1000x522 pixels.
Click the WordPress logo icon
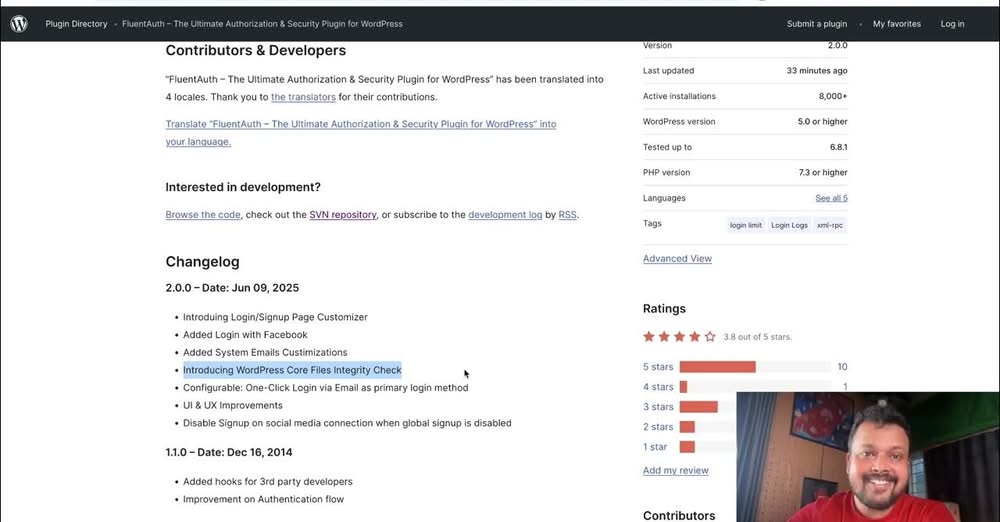point(19,24)
